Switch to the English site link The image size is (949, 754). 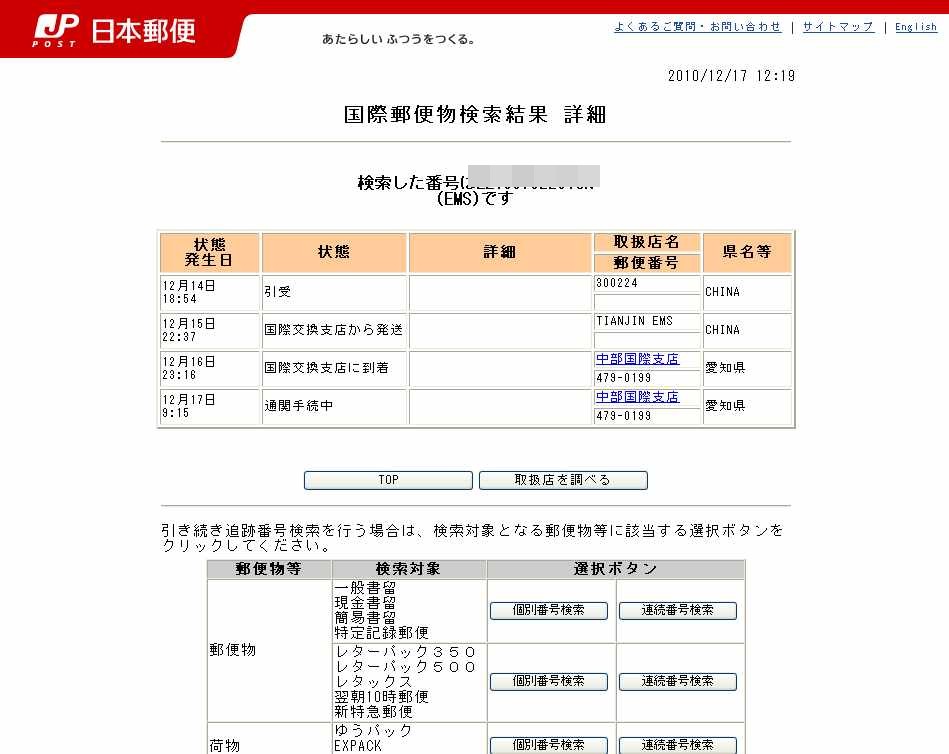(916, 27)
